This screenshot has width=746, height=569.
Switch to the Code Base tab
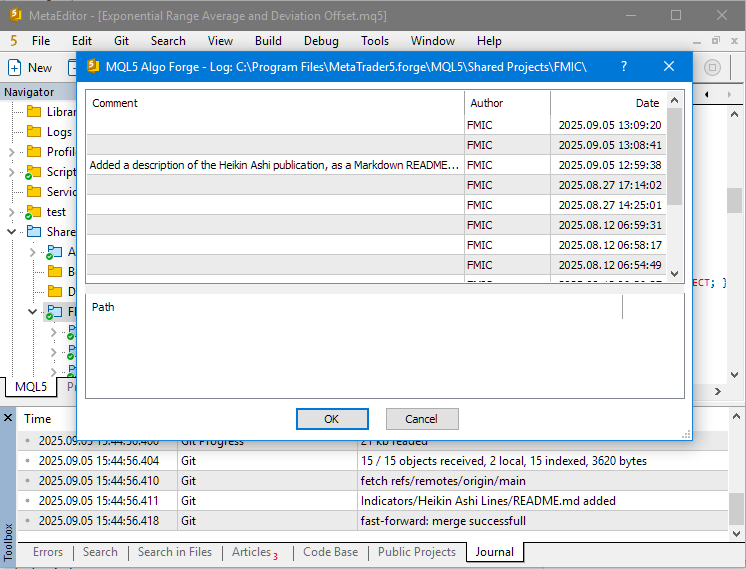click(330, 552)
